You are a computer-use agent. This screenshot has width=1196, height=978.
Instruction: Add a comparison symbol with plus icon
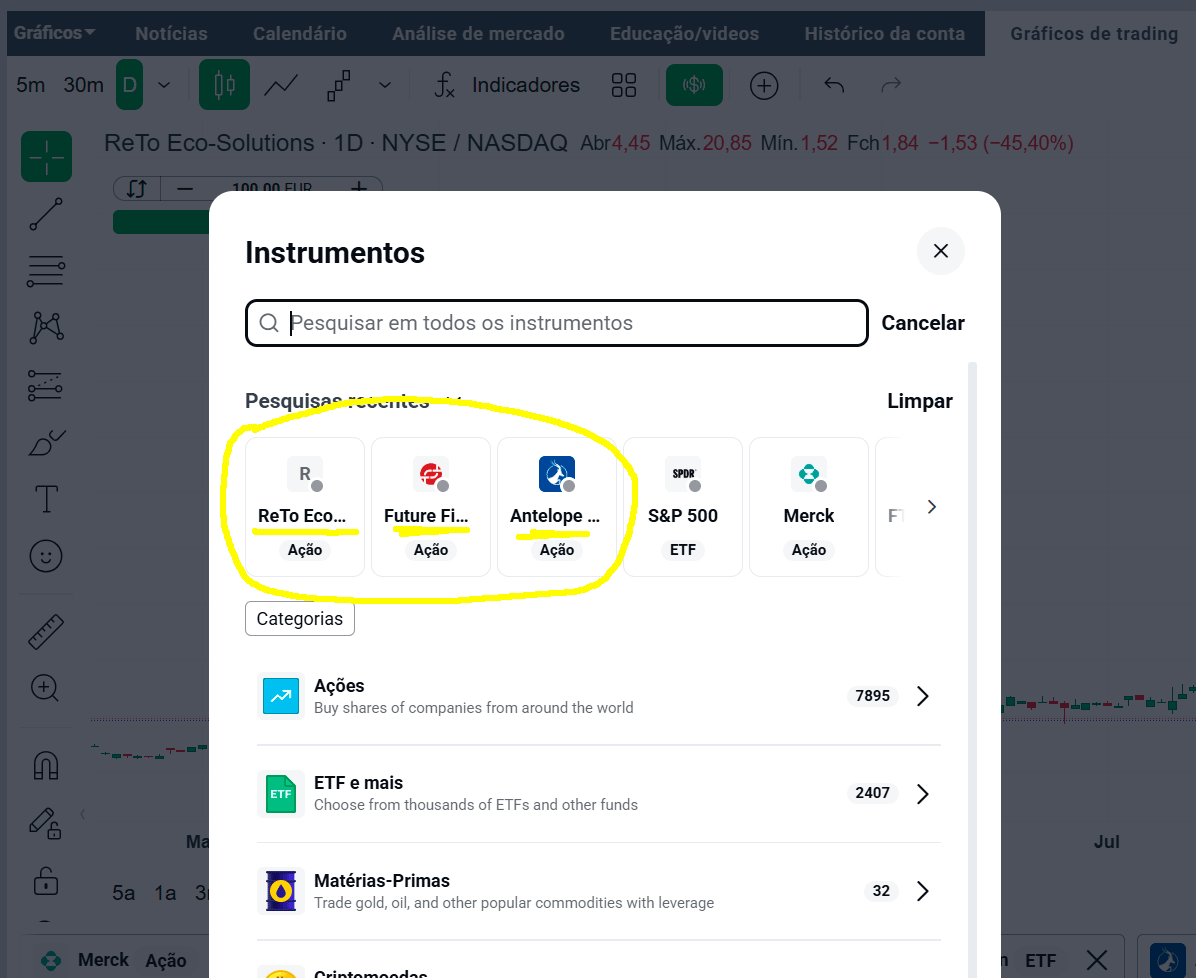click(764, 85)
